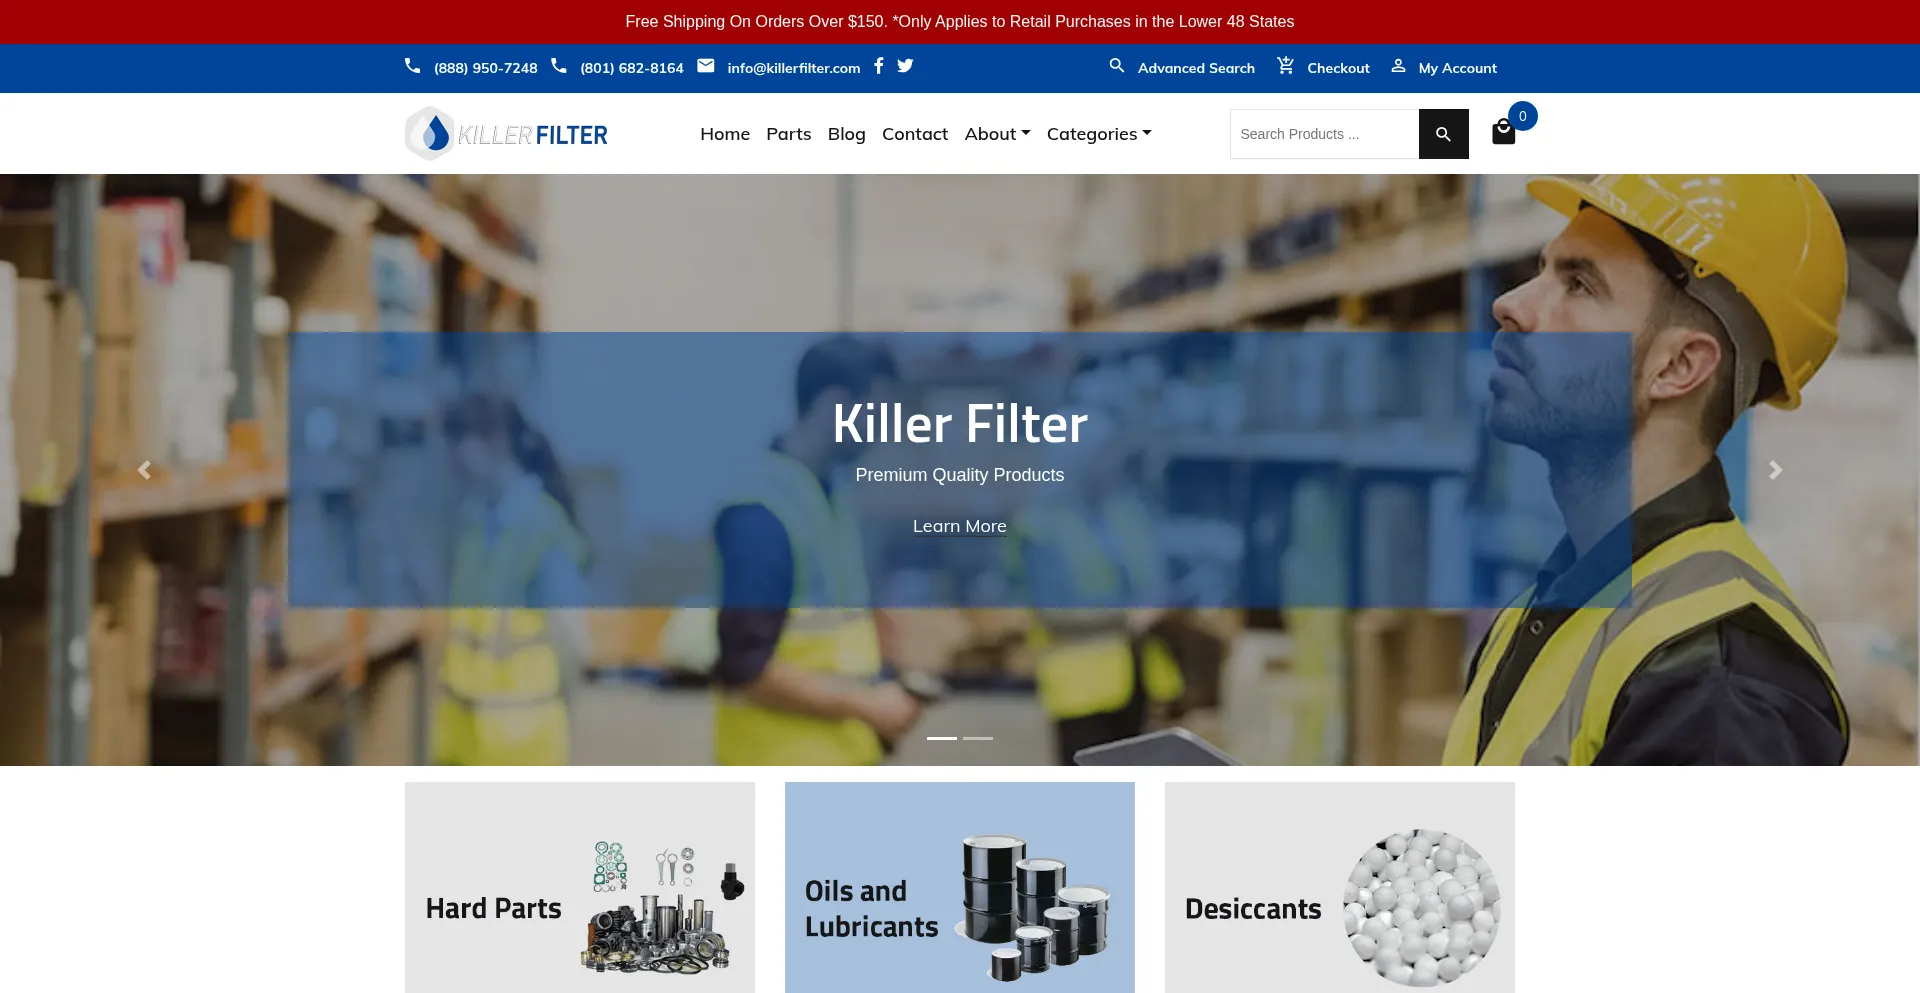The width and height of the screenshot is (1920, 993).
Task: Open the Blog menu item
Action: pyautogui.click(x=847, y=134)
